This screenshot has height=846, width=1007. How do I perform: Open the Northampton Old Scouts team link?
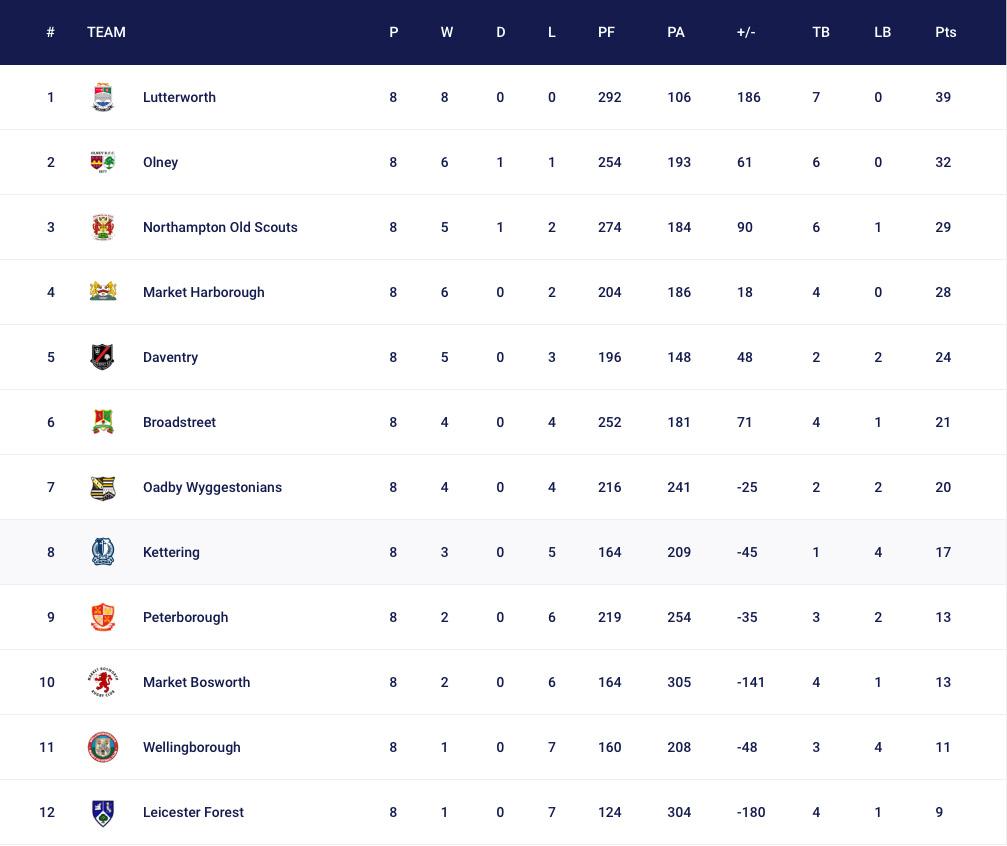coord(220,227)
